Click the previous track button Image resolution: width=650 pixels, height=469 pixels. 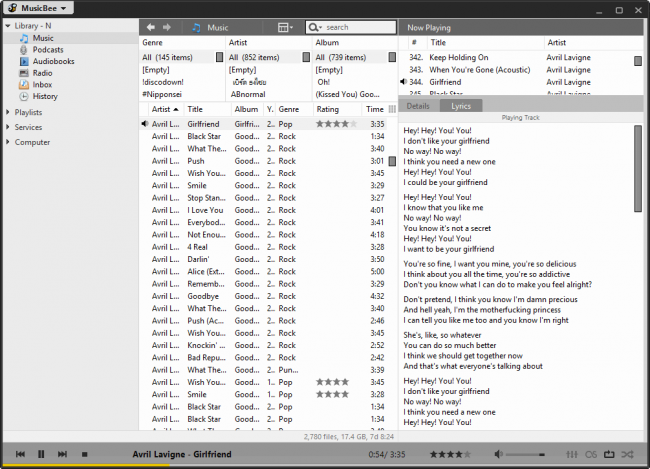[20, 455]
